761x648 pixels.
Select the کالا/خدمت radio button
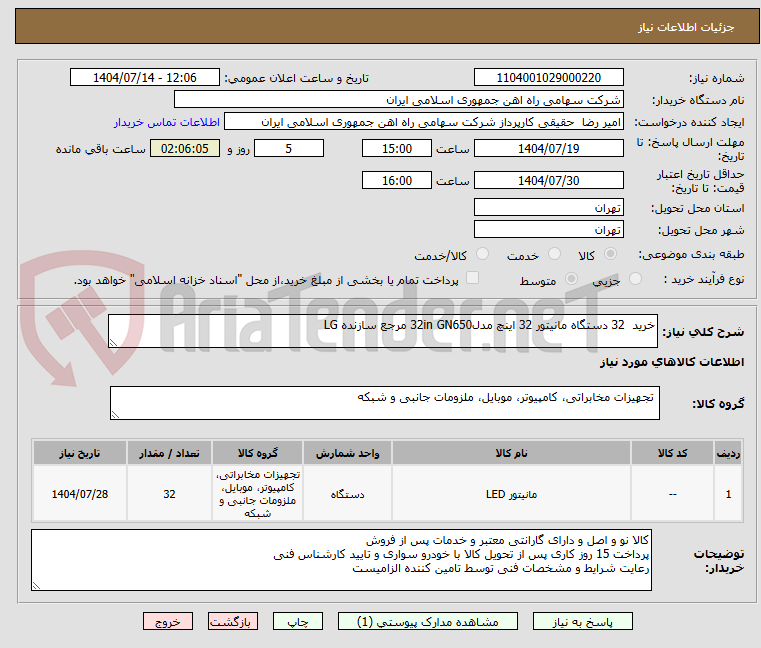point(482,254)
